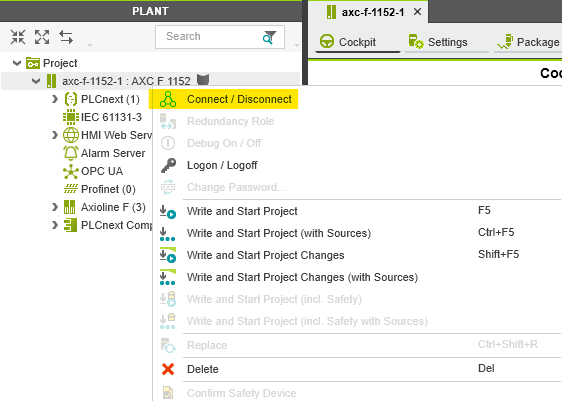
Task: Collapse the Project root node
Action: [x=17, y=63]
